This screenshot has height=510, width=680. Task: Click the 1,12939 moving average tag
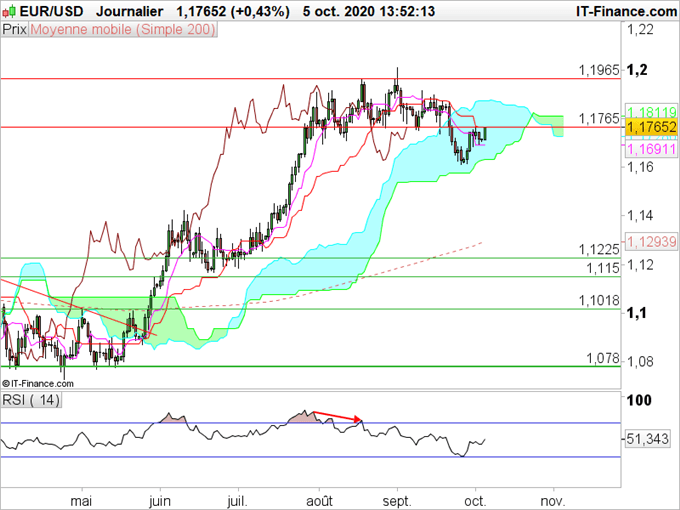(x=651, y=241)
